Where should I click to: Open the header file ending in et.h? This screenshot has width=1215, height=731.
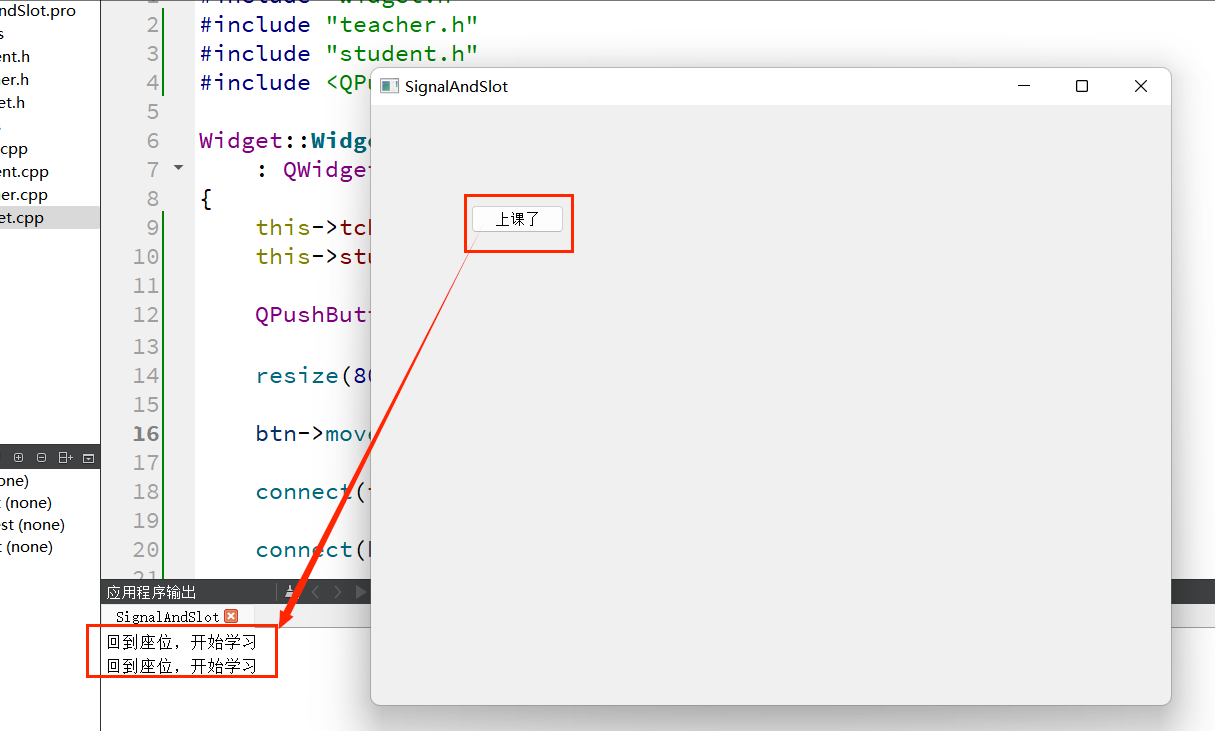tap(13, 102)
